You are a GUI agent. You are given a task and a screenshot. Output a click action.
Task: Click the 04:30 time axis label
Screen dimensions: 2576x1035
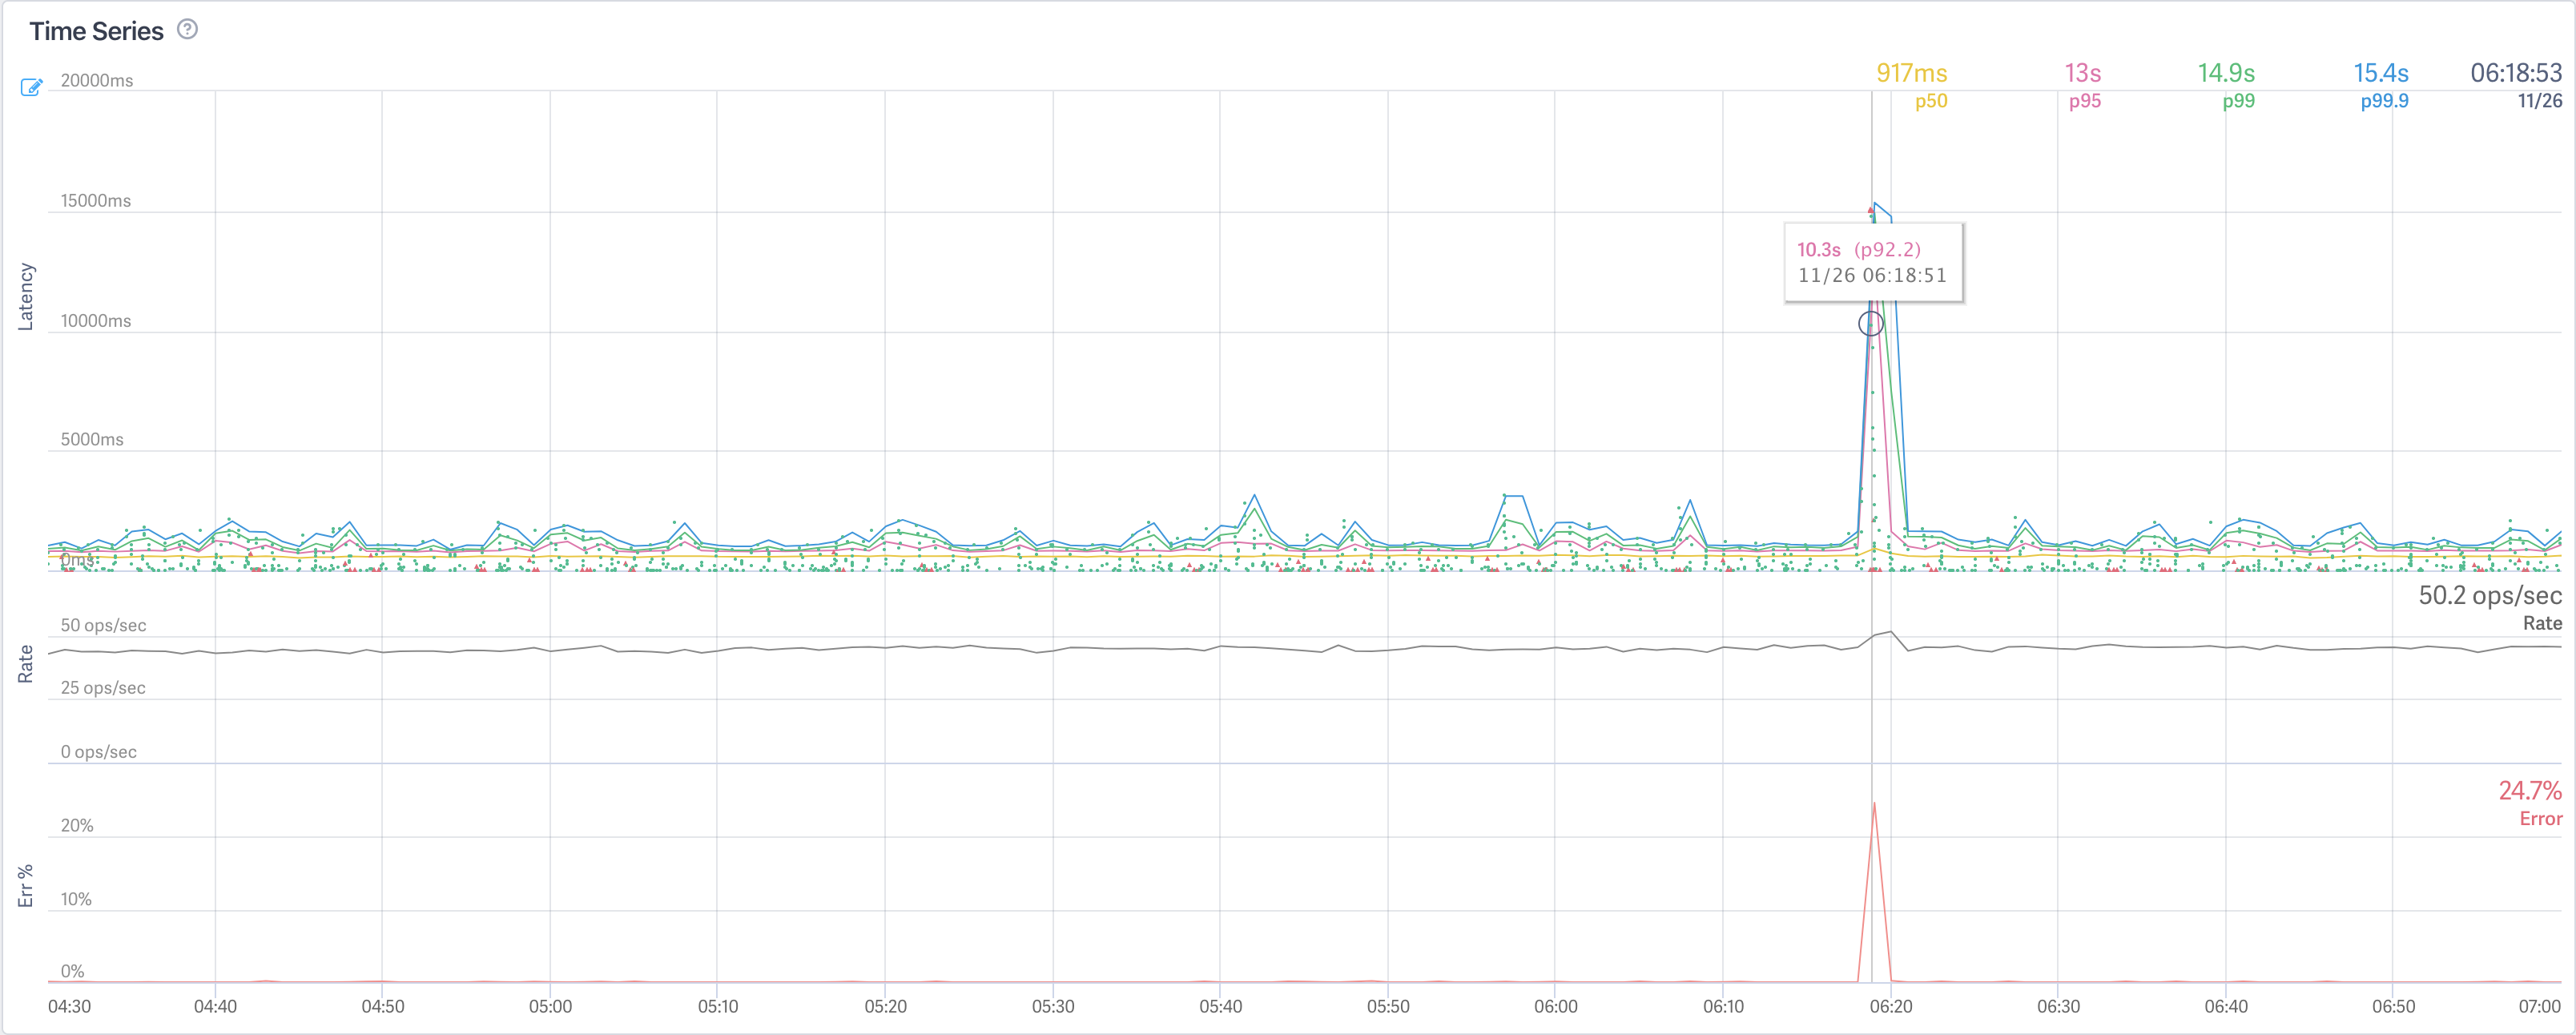click(69, 1006)
